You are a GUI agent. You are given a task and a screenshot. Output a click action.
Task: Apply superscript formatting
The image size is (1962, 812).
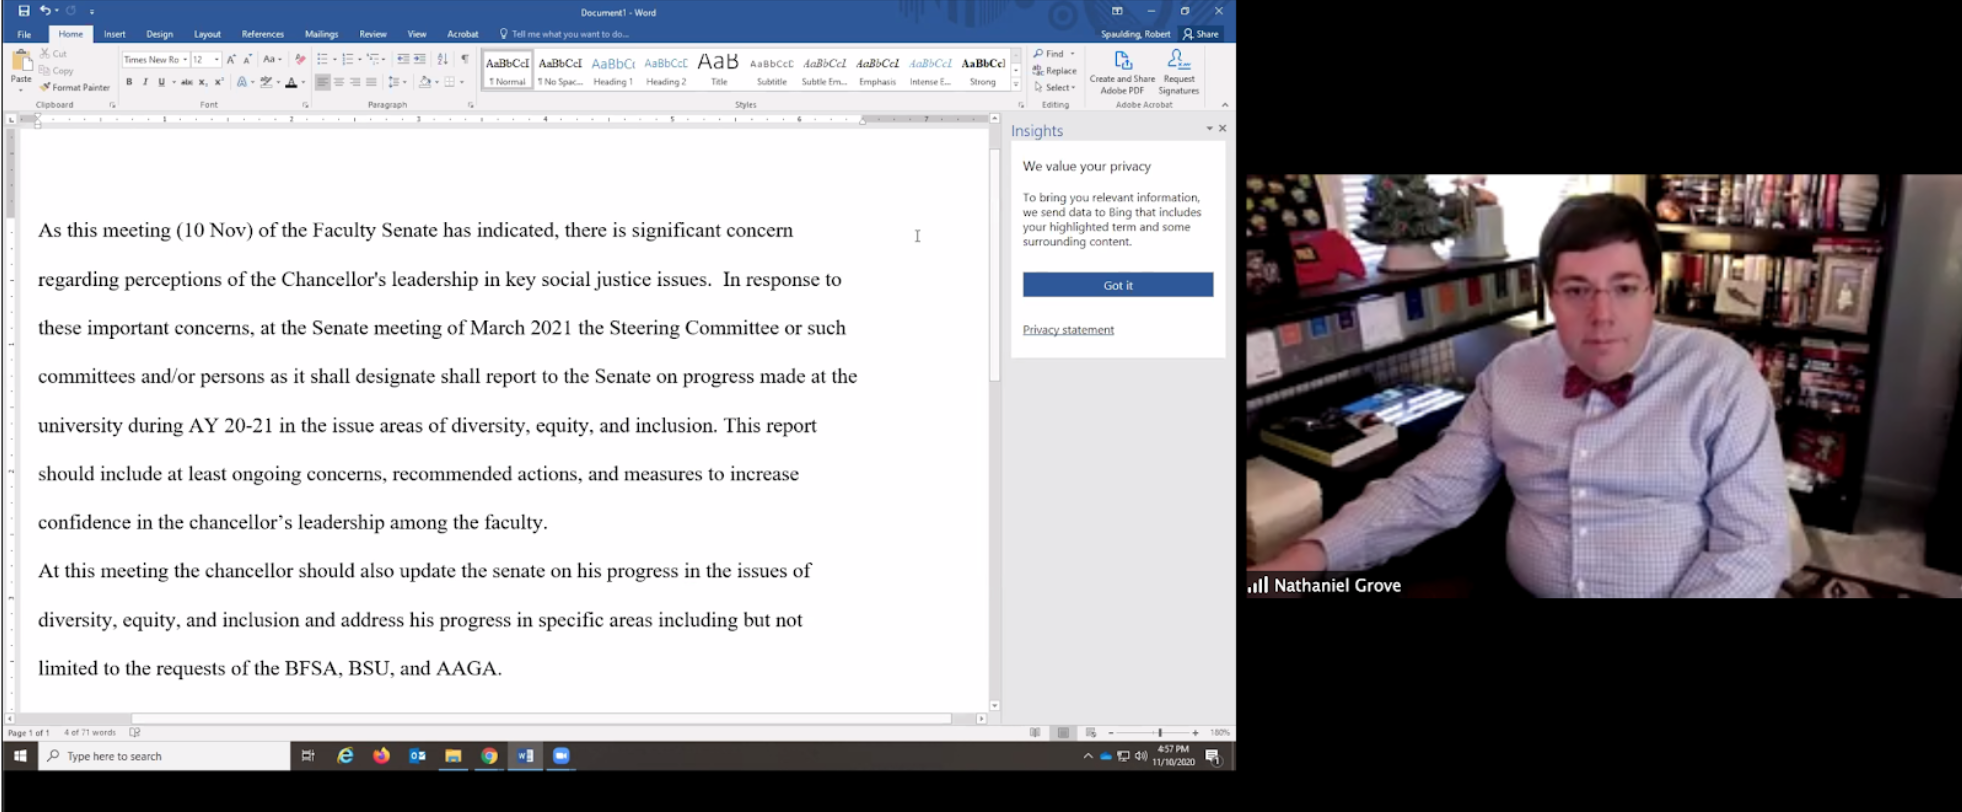point(218,82)
